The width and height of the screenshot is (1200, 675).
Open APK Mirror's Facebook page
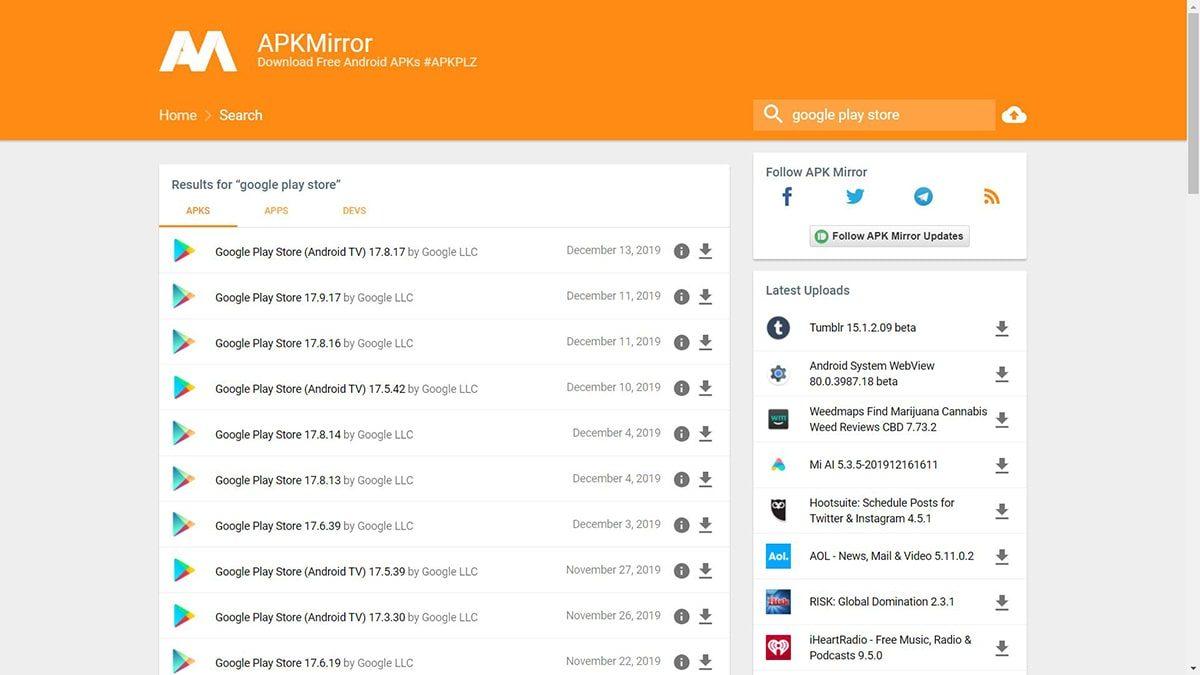pos(786,196)
